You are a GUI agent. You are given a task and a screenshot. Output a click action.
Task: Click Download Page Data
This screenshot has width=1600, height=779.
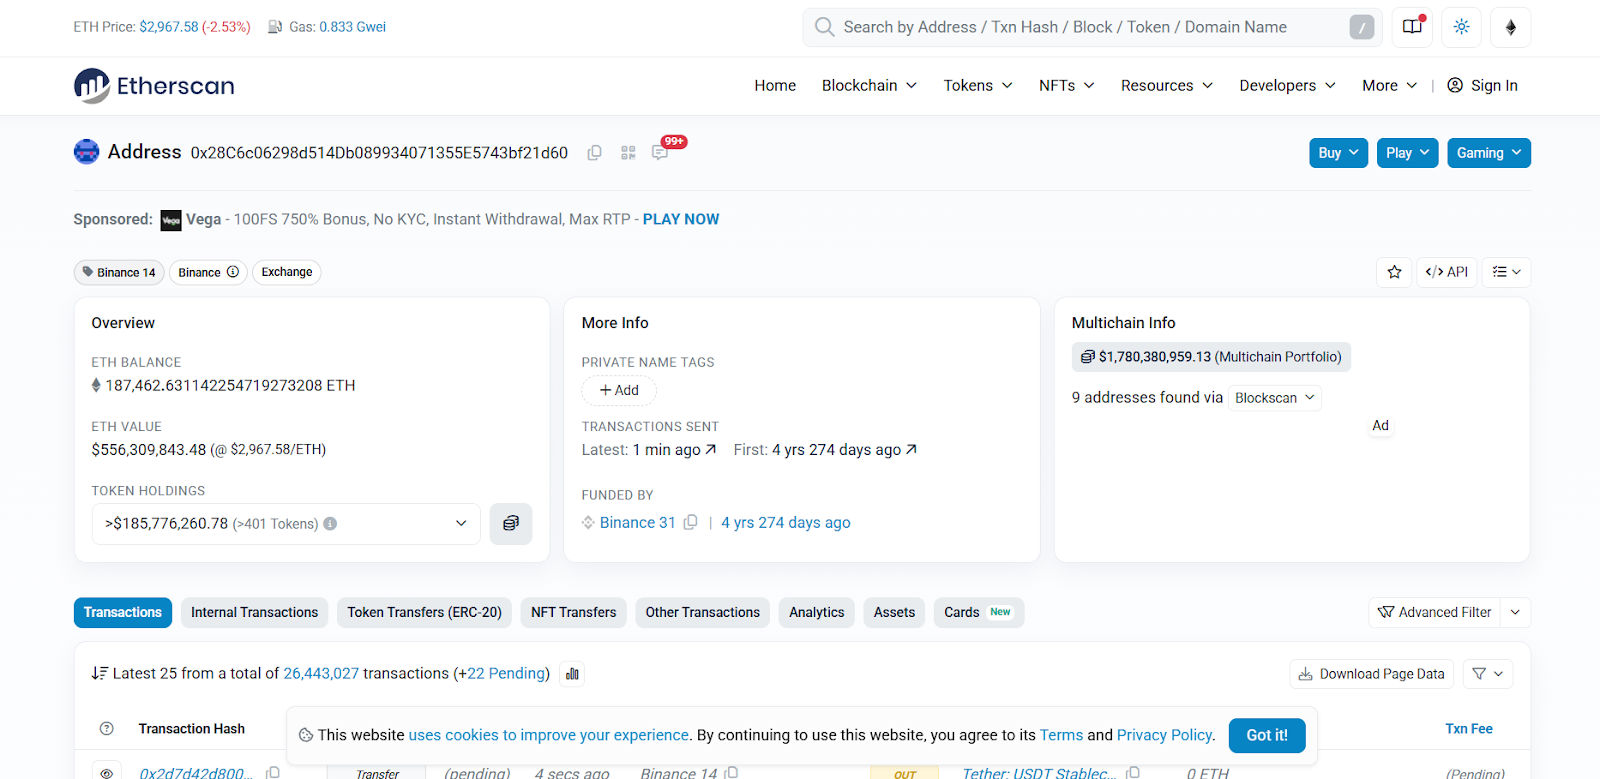(1371, 674)
